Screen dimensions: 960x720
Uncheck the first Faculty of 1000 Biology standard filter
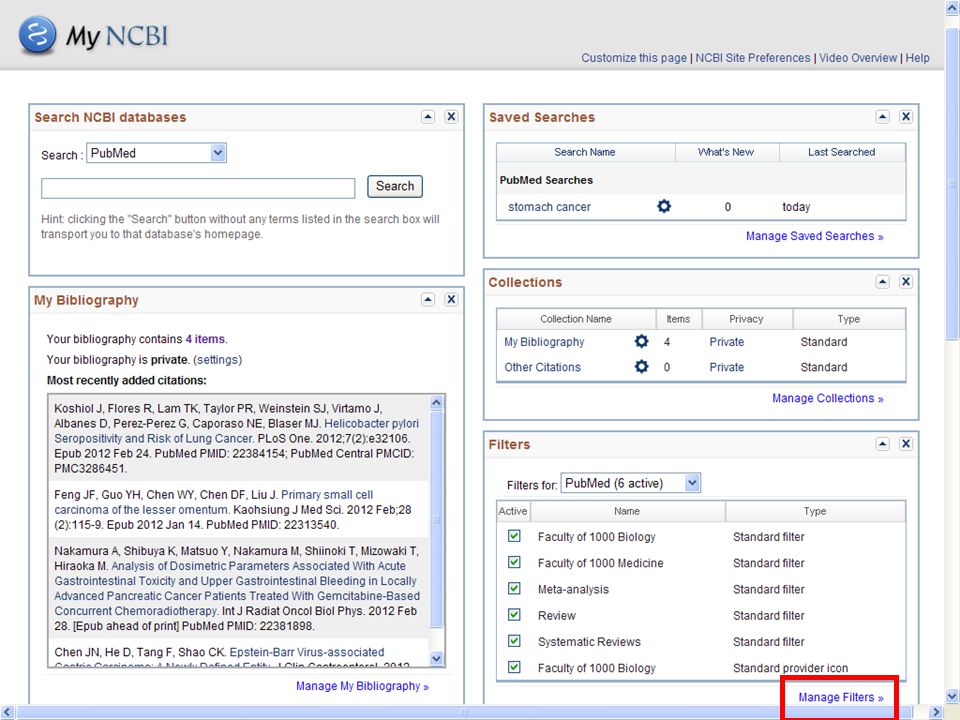point(514,536)
